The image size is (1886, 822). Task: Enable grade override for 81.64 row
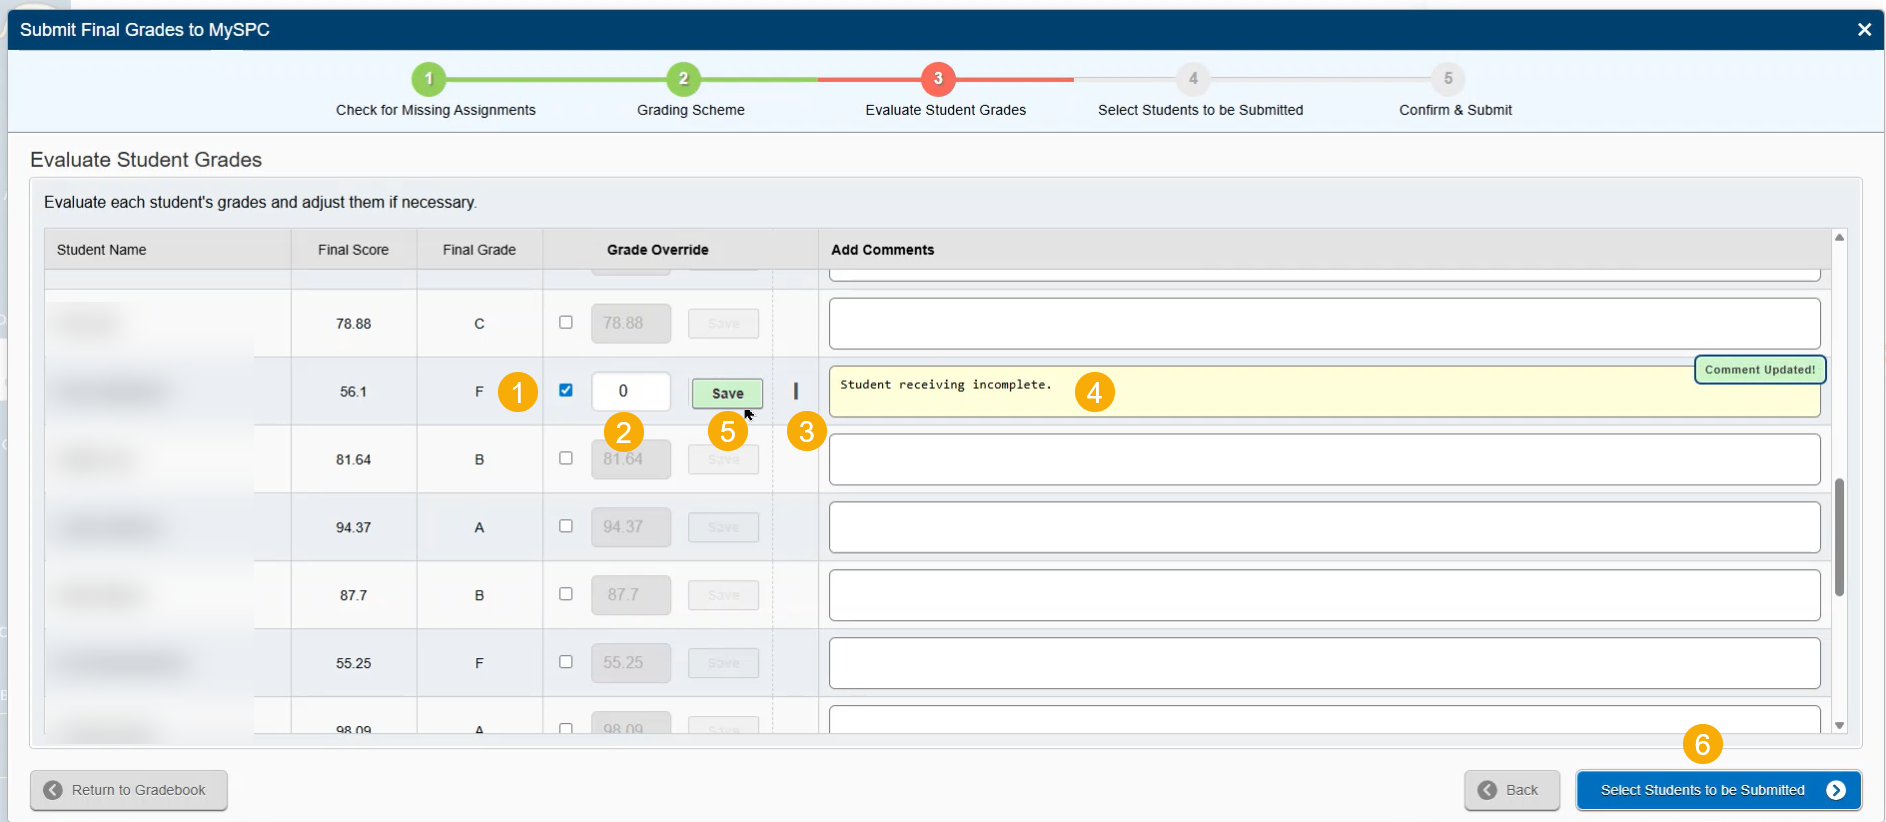point(566,458)
